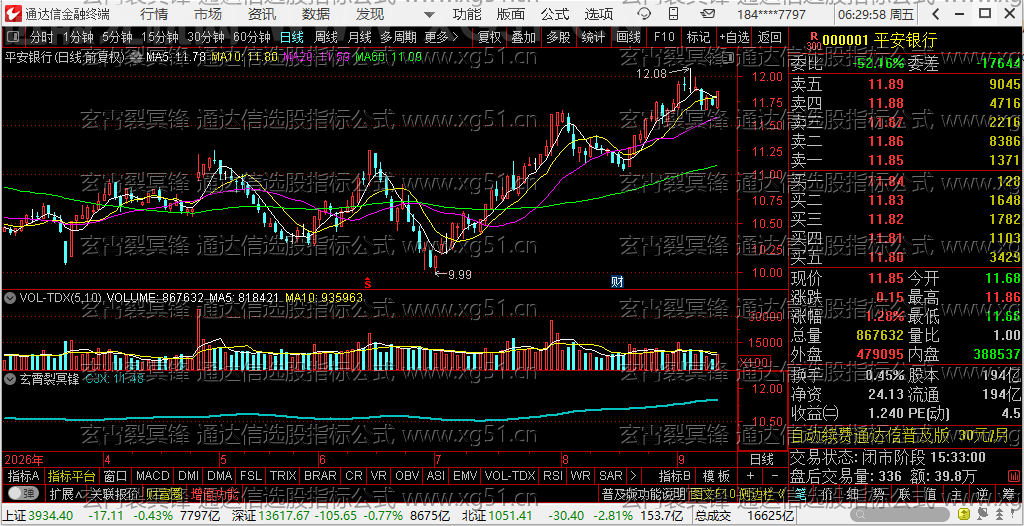1024x526 pixels.
Task: Open the 版面 menu
Action: (511, 14)
